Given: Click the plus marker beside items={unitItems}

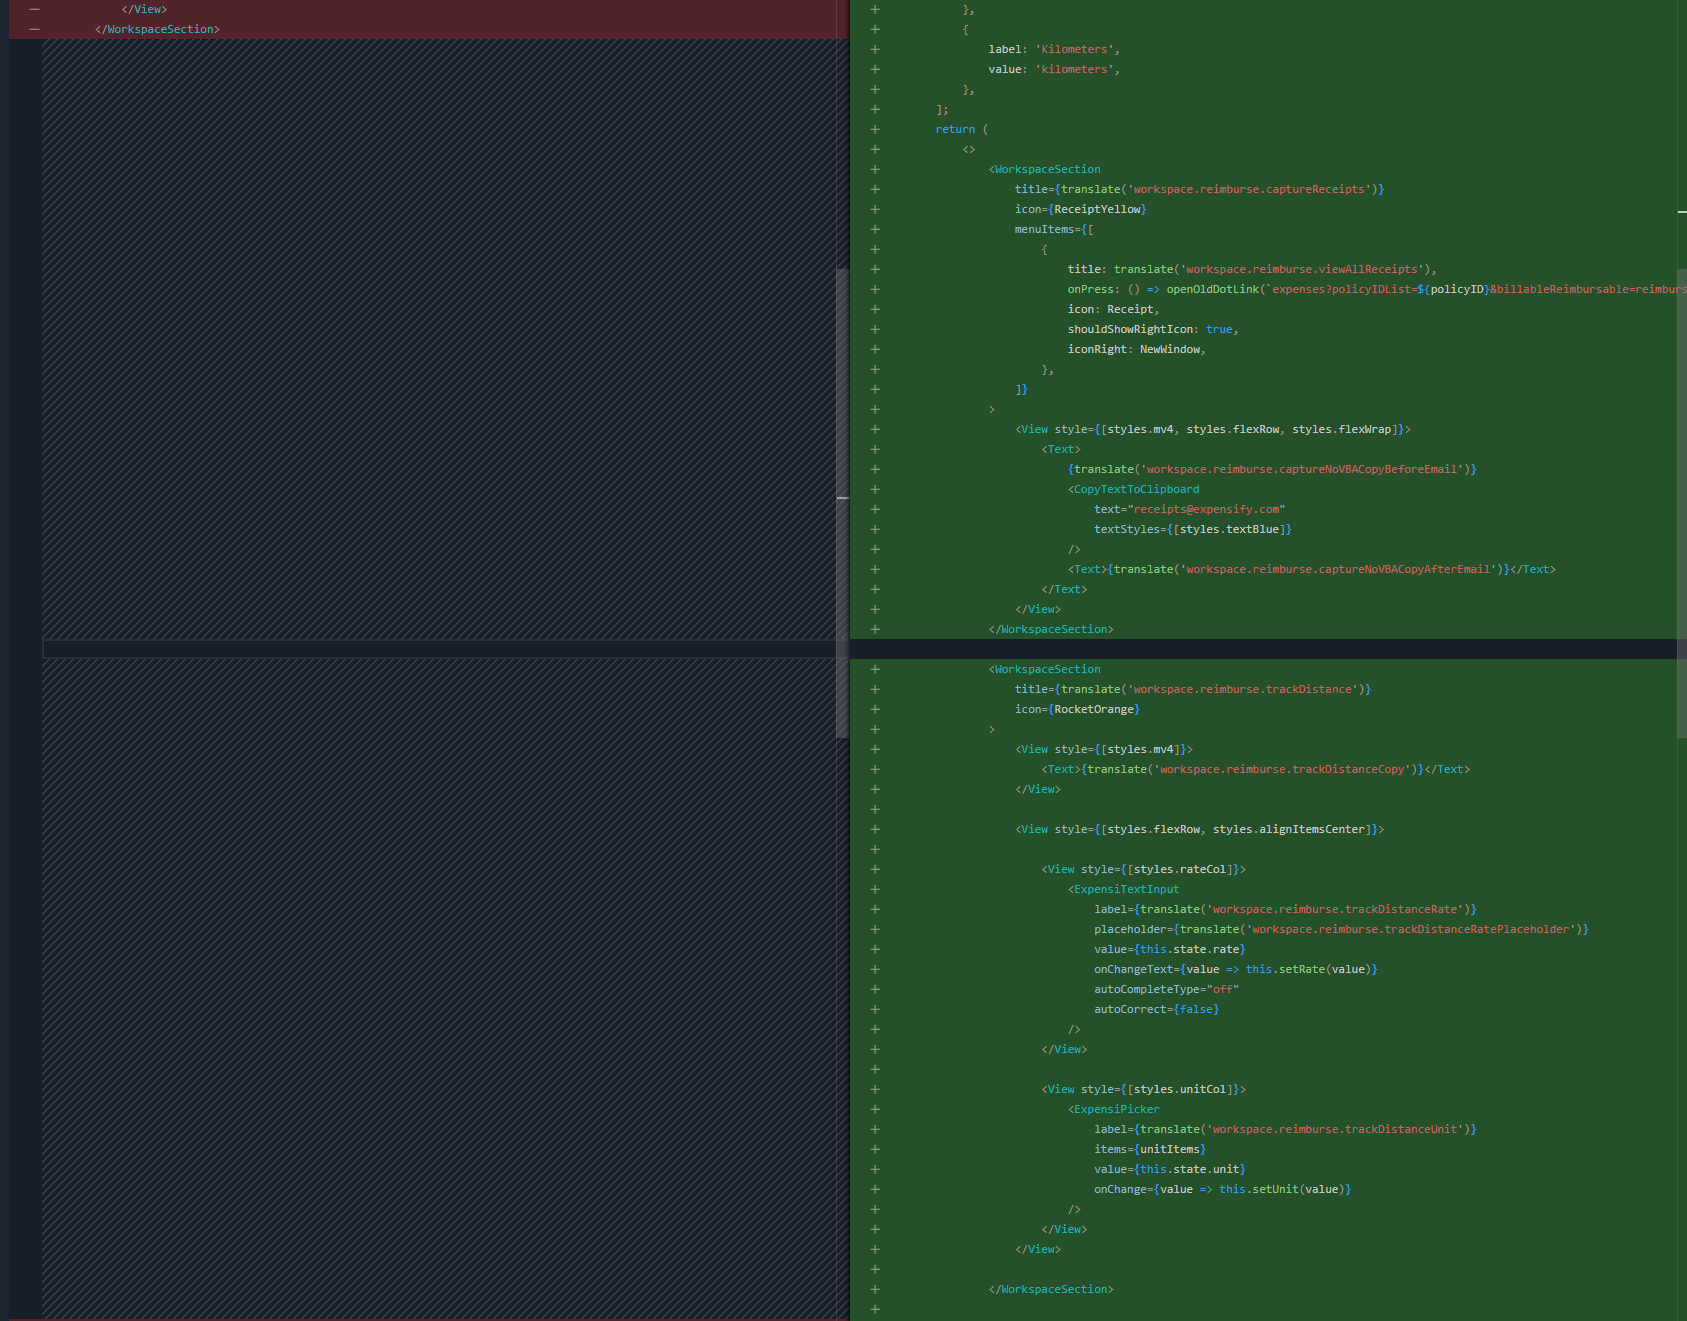Looking at the screenshot, I should click(875, 1149).
